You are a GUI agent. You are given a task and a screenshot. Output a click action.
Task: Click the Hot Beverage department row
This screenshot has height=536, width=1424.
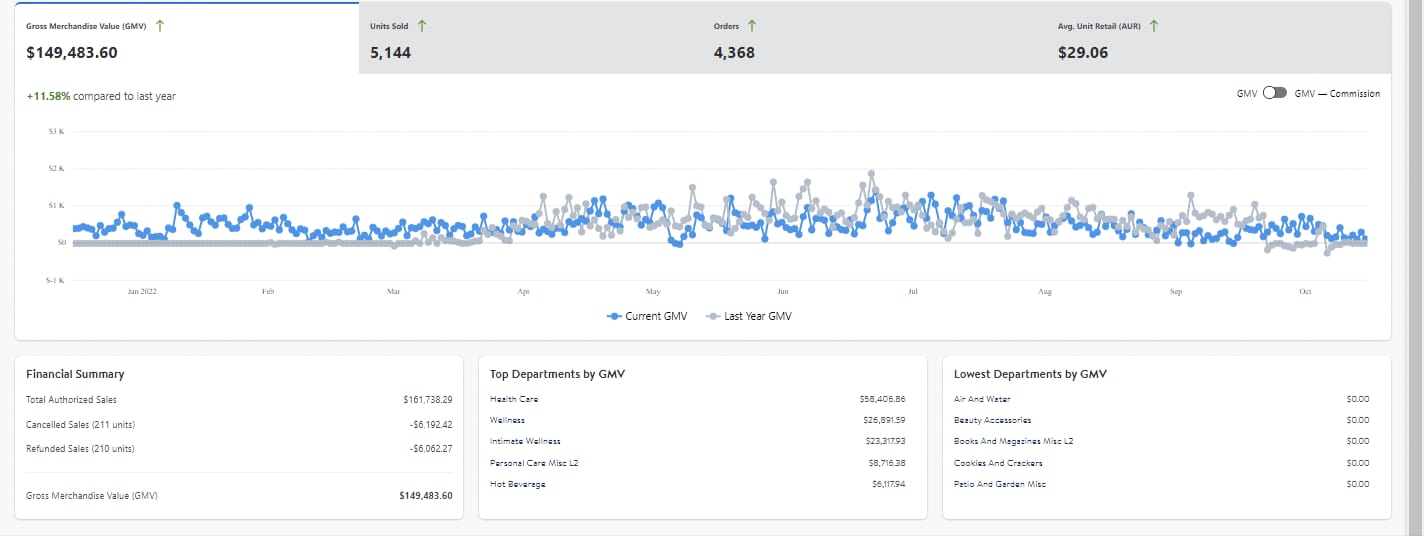(x=697, y=484)
